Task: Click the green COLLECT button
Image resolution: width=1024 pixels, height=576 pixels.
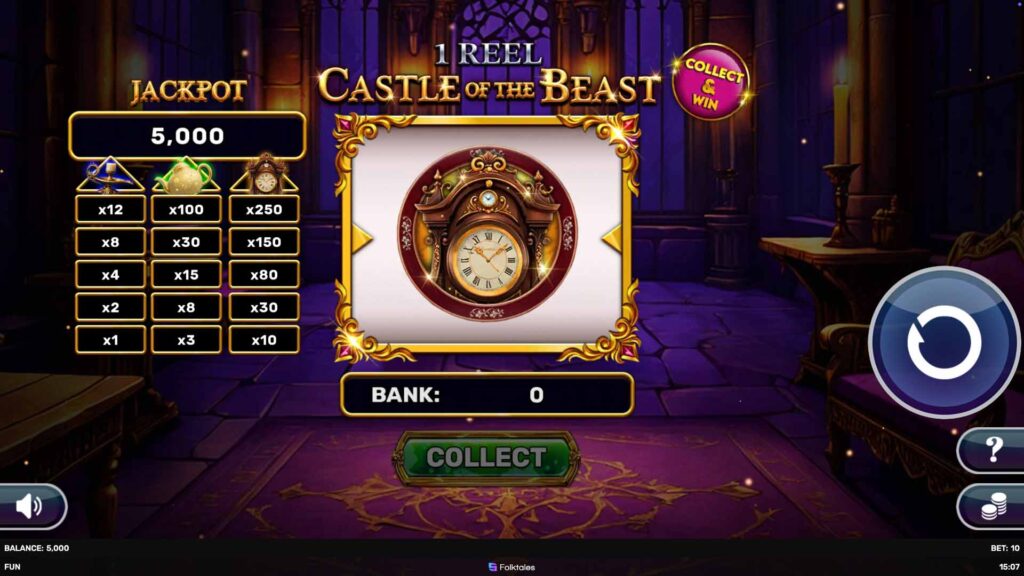Action: 486,458
